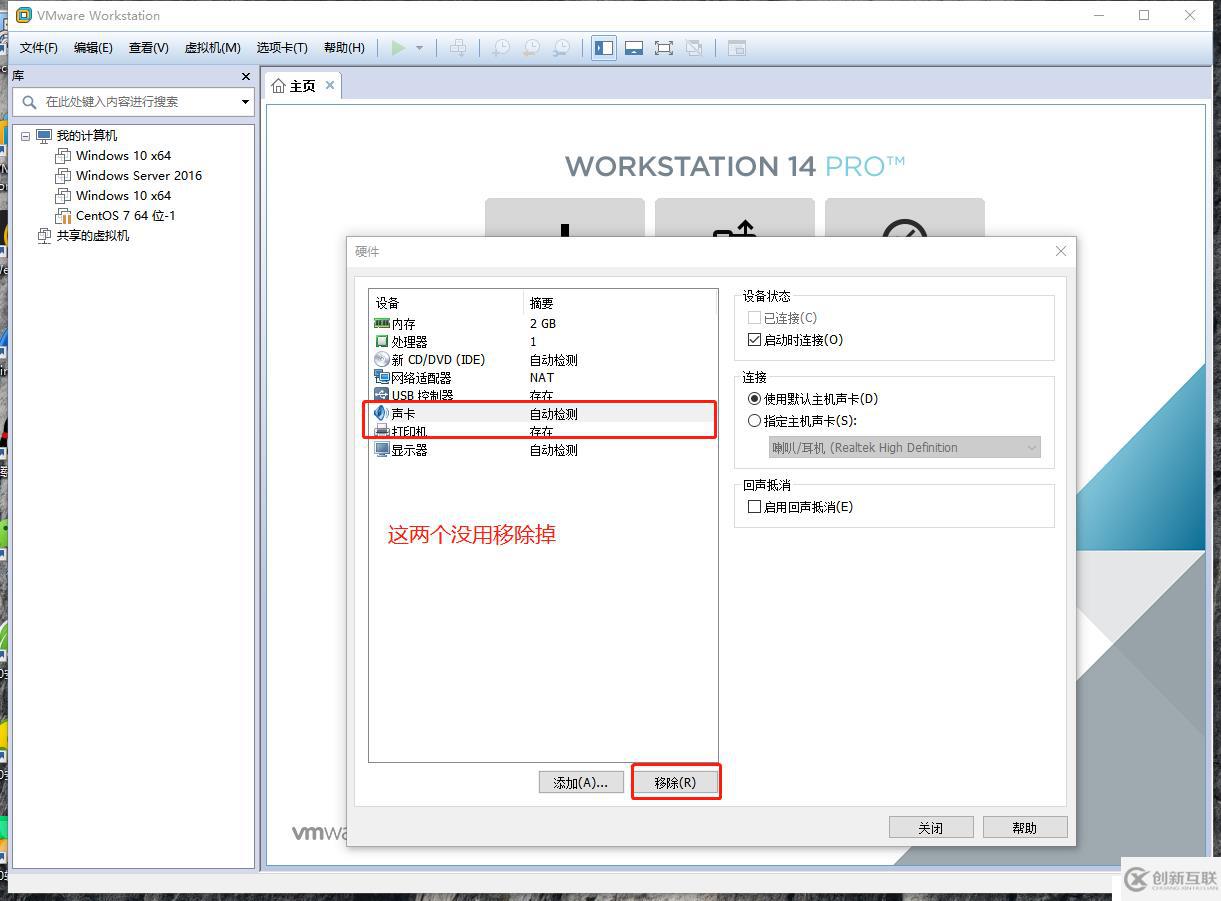Select the 处理器 device row
The height and width of the screenshot is (901, 1221).
543,342
